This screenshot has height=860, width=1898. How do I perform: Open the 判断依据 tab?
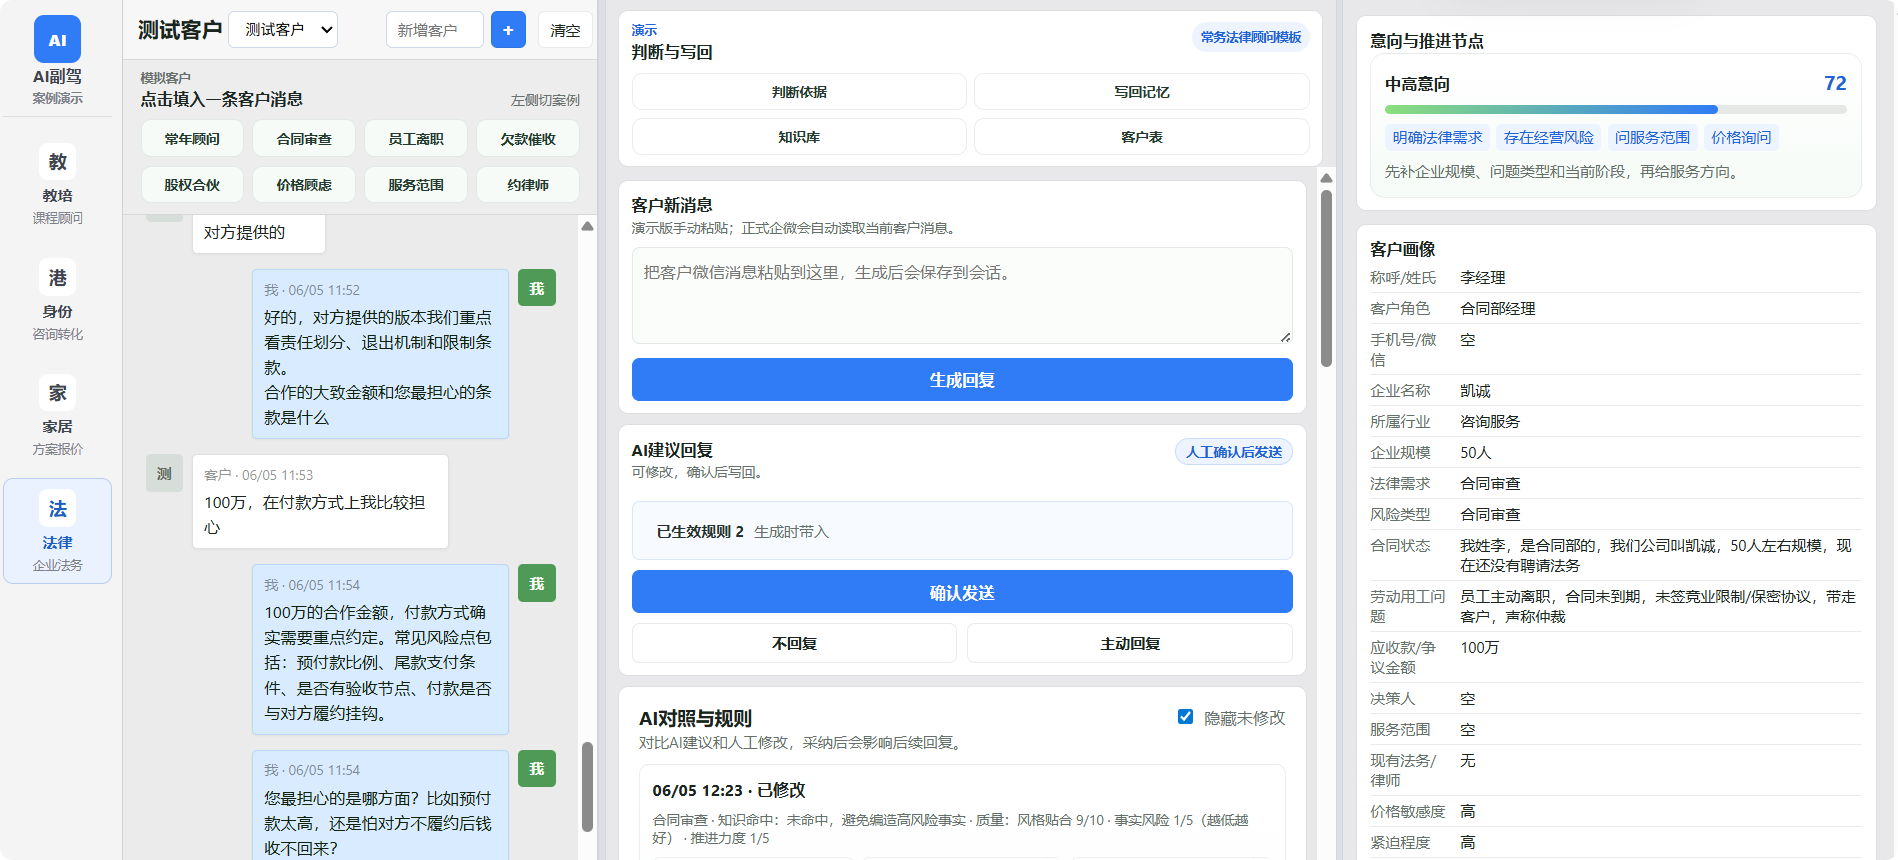(x=799, y=92)
